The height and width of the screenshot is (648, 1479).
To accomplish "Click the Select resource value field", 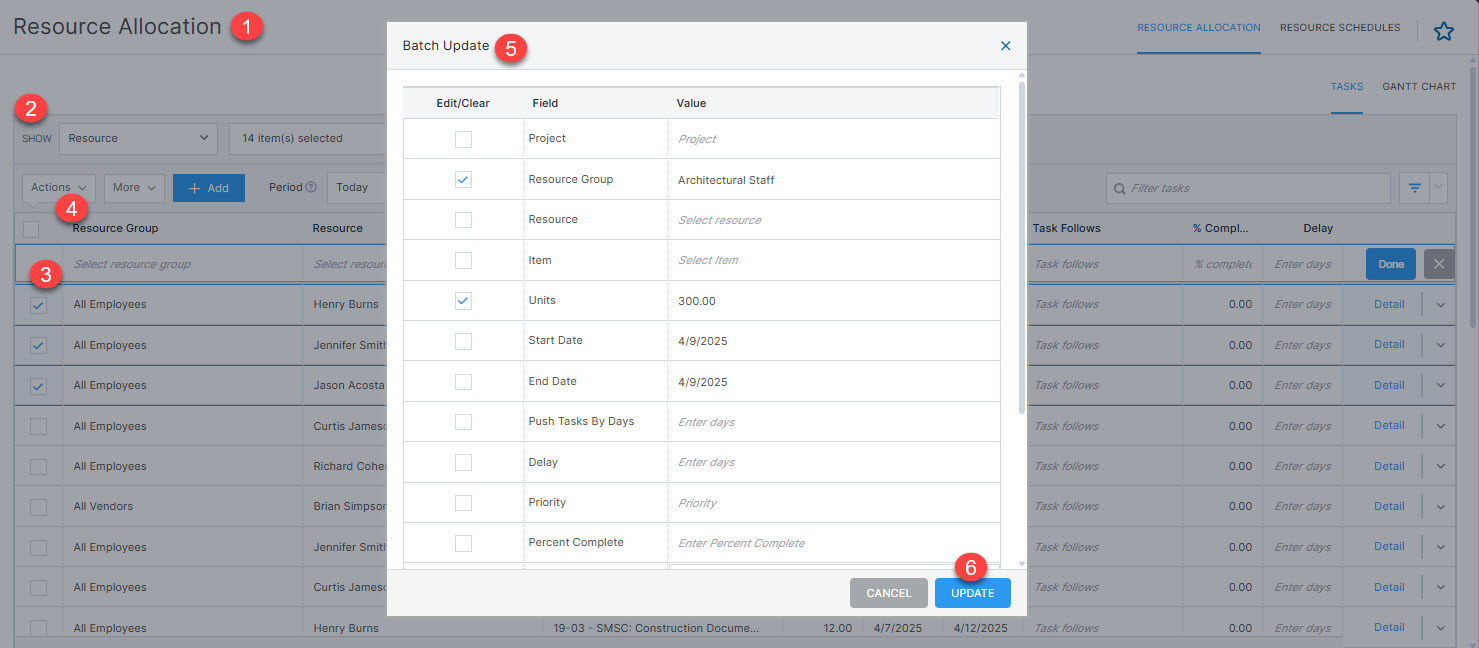I will coord(834,220).
